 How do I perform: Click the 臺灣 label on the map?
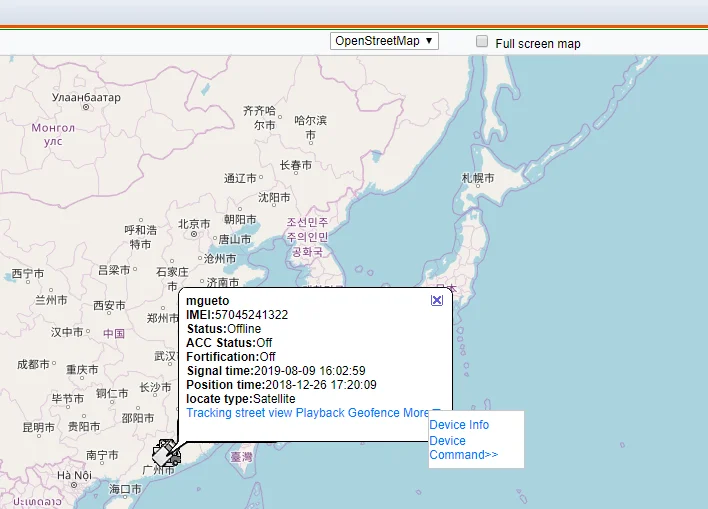click(242, 457)
